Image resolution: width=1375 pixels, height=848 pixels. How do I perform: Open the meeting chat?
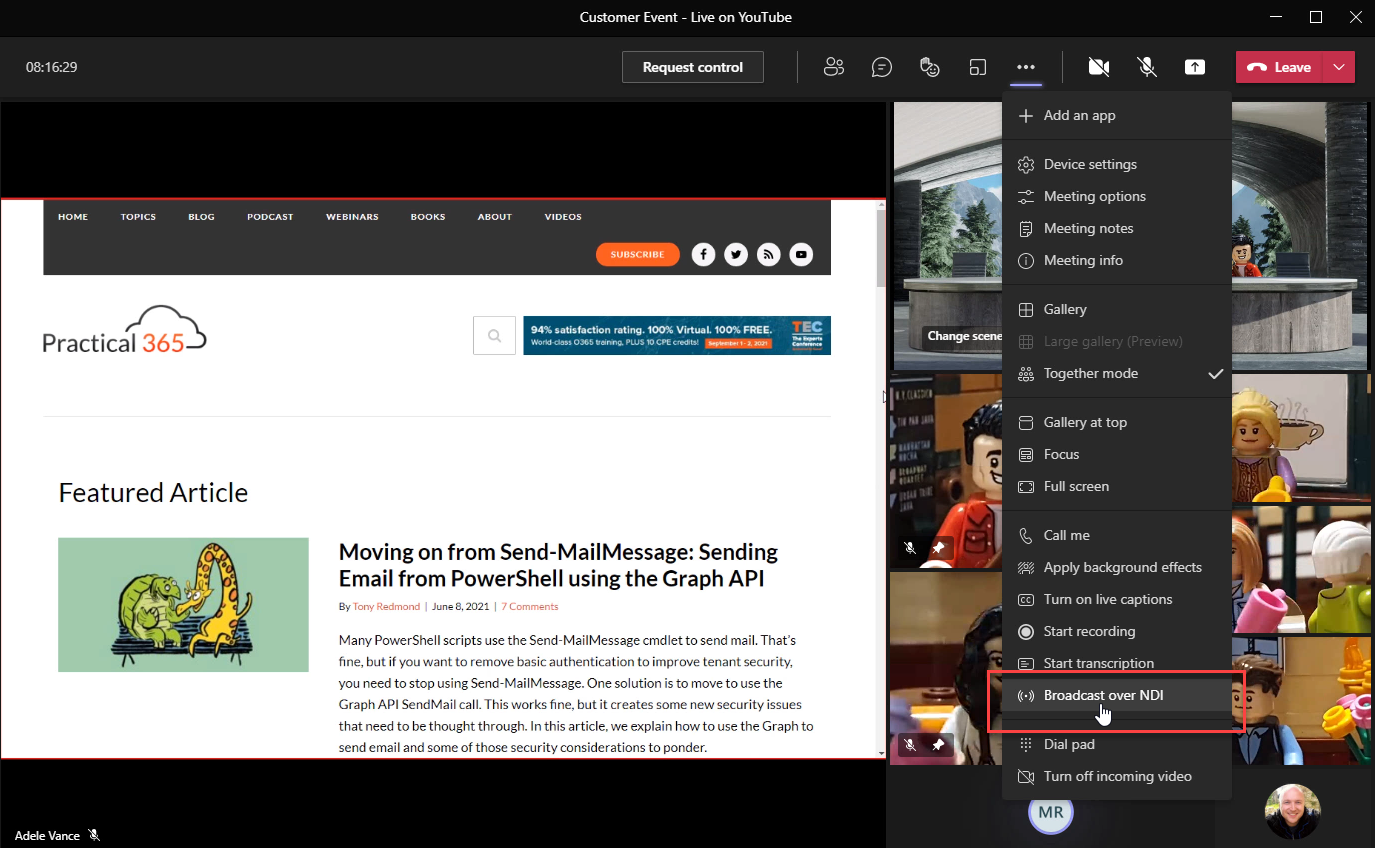[x=881, y=67]
